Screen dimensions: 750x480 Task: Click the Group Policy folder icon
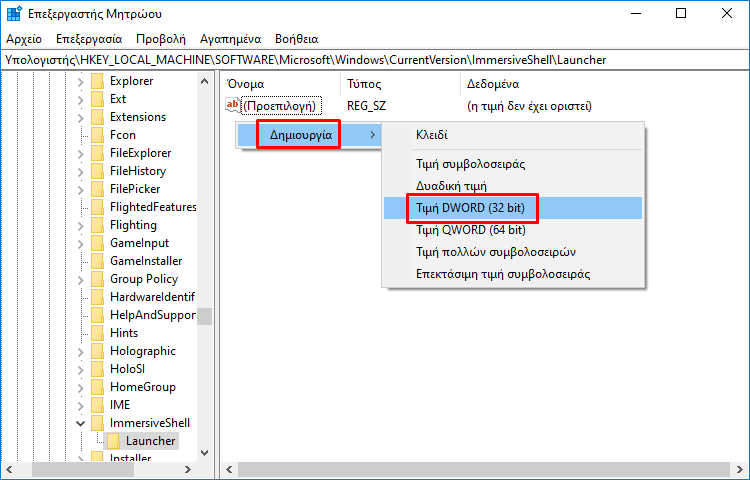(98, 279)
